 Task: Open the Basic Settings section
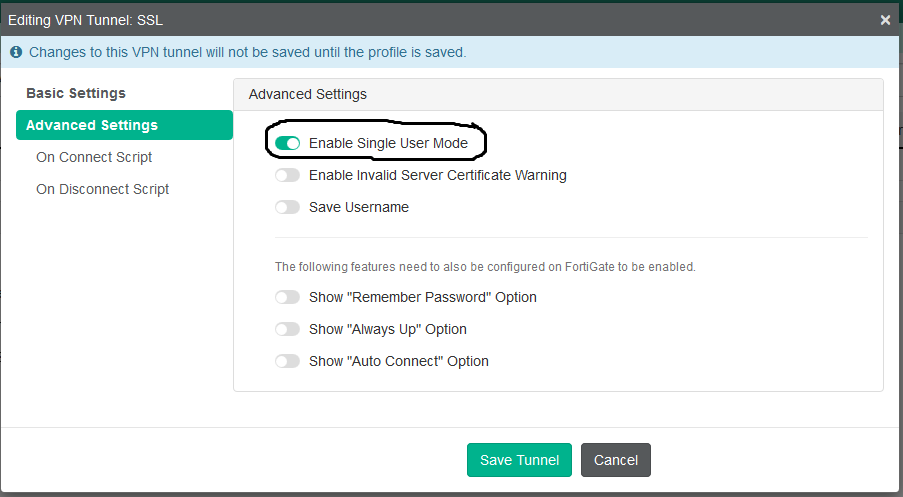click(76, 93)
